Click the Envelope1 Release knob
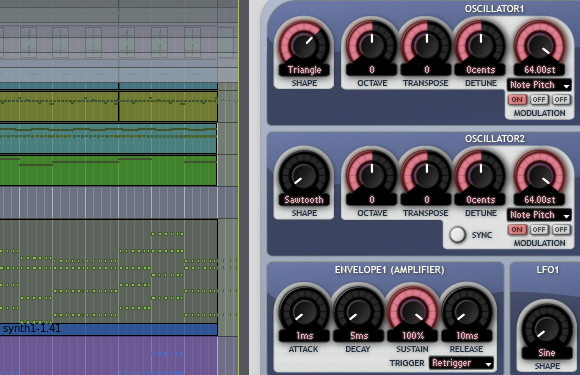Image resolution: width=580 pixels, height=375 pixels. (466, 311)
